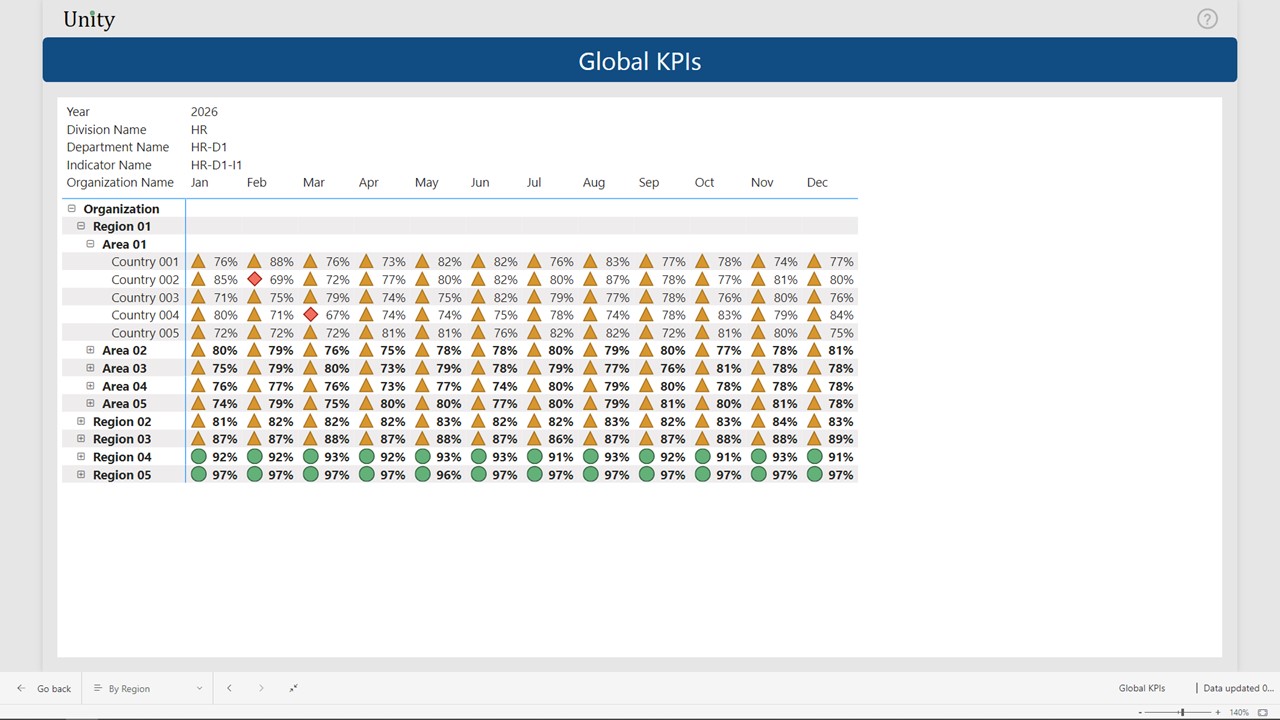This screenshot has height=720, width=1280.
Task: Click the Division Name value HR
Action: pos(199,130)
